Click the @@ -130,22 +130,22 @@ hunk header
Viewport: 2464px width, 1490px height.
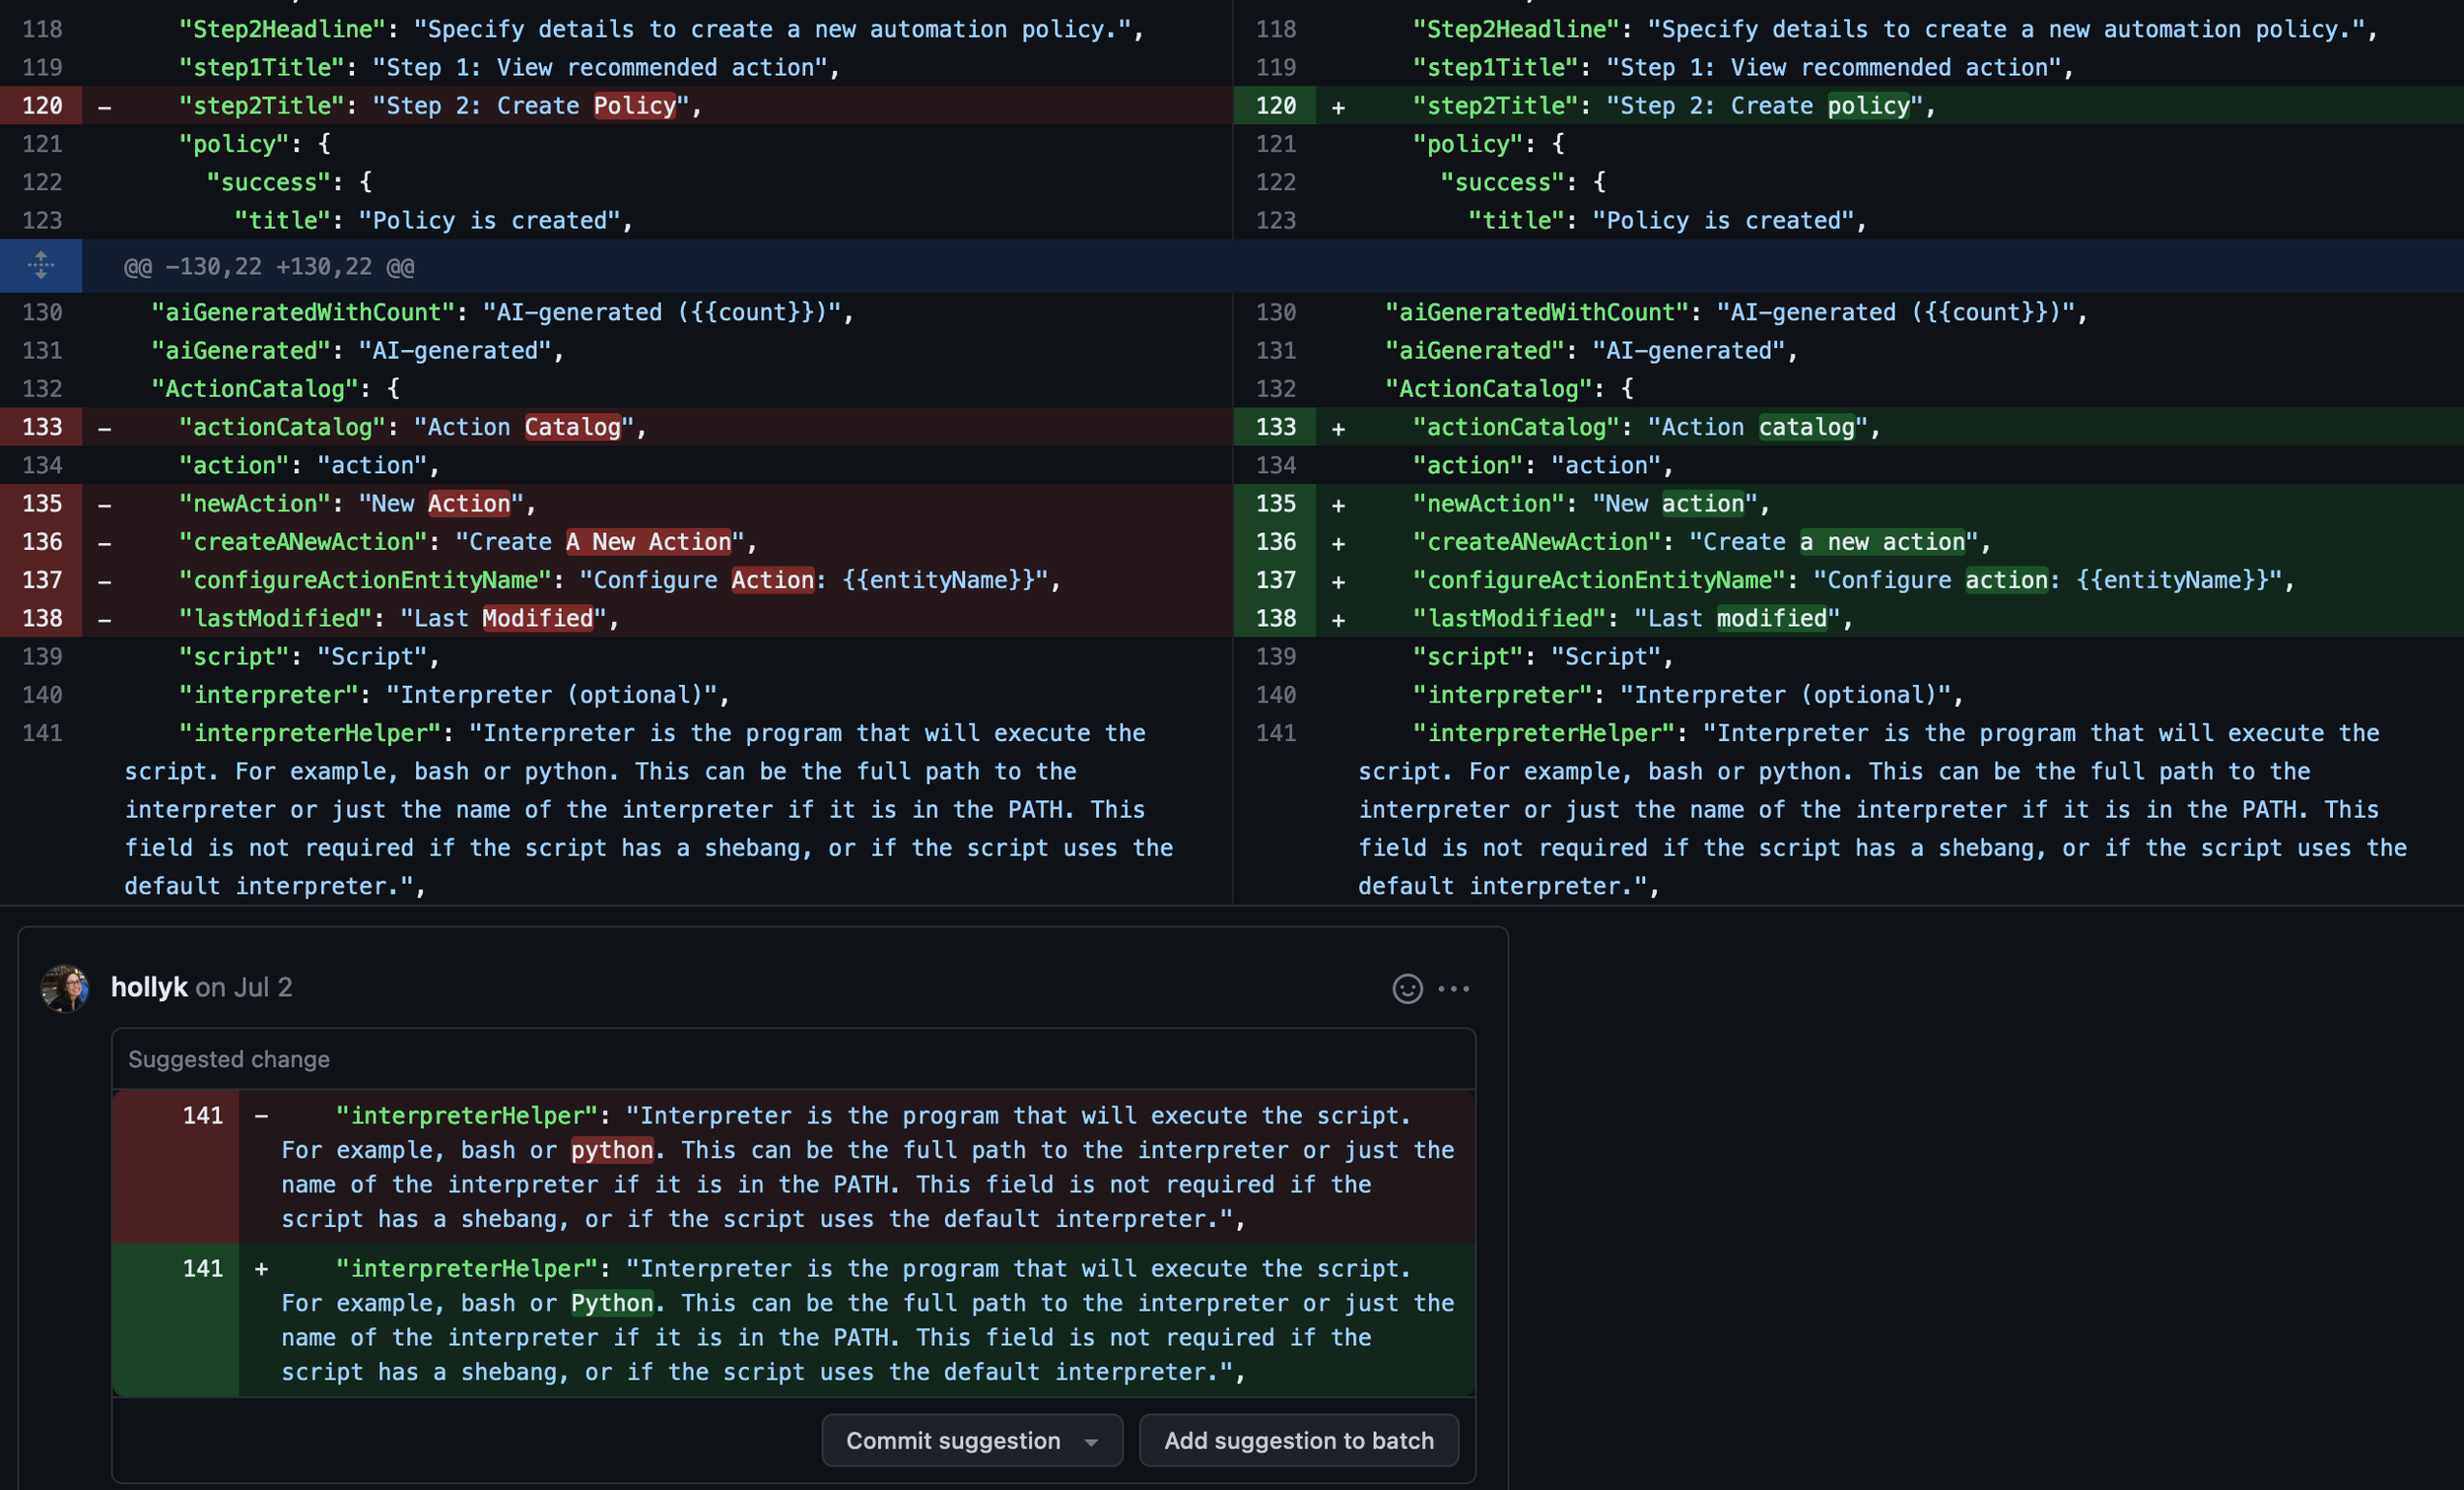point(269,267)
